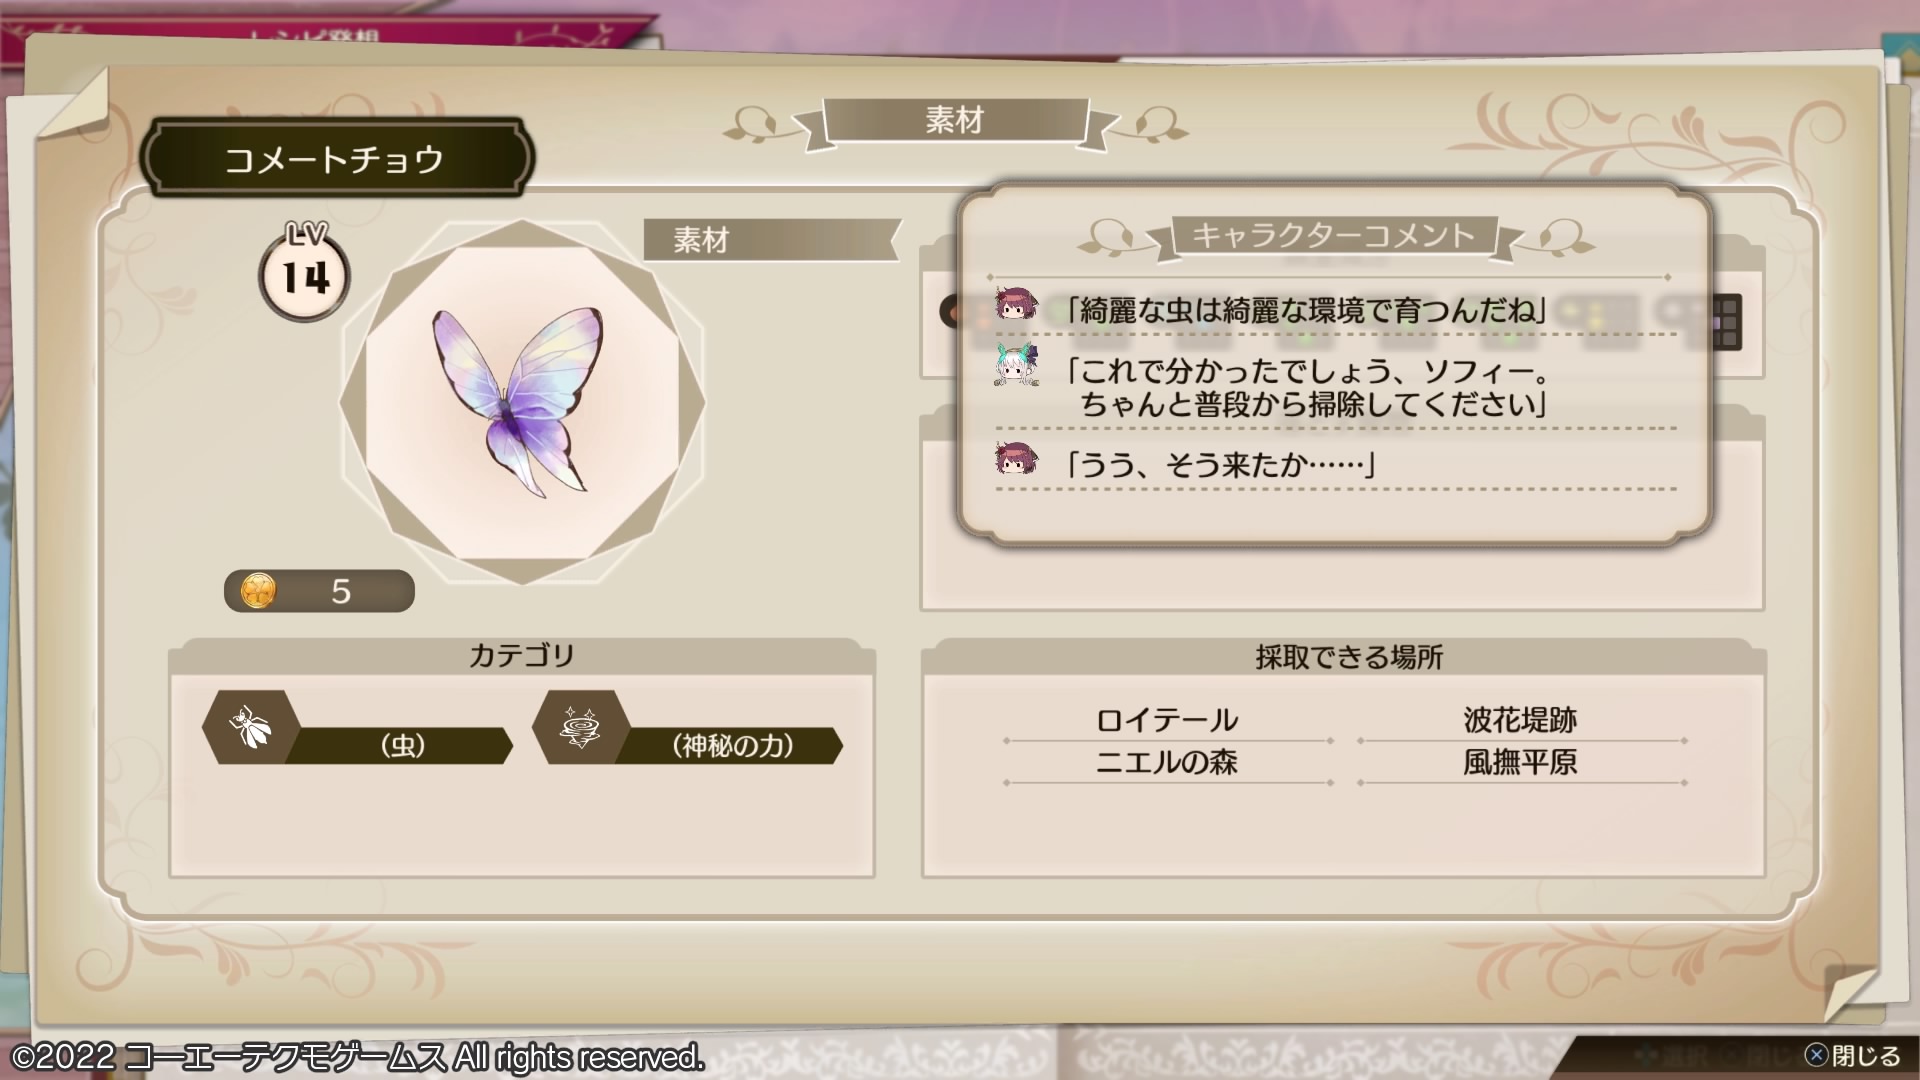The image size is (1920, 1080).
Task: Select the 素材 header tab at top
Action: [x=955, y=121]
